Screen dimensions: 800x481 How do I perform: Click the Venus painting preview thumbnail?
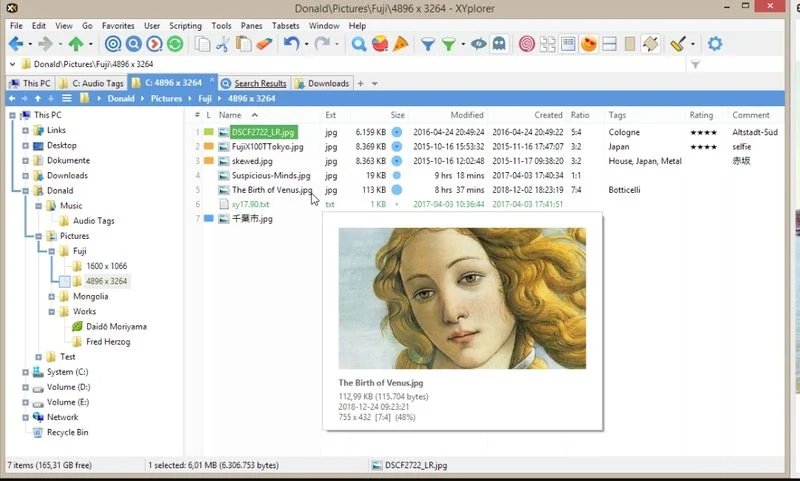tap(462, 298)
